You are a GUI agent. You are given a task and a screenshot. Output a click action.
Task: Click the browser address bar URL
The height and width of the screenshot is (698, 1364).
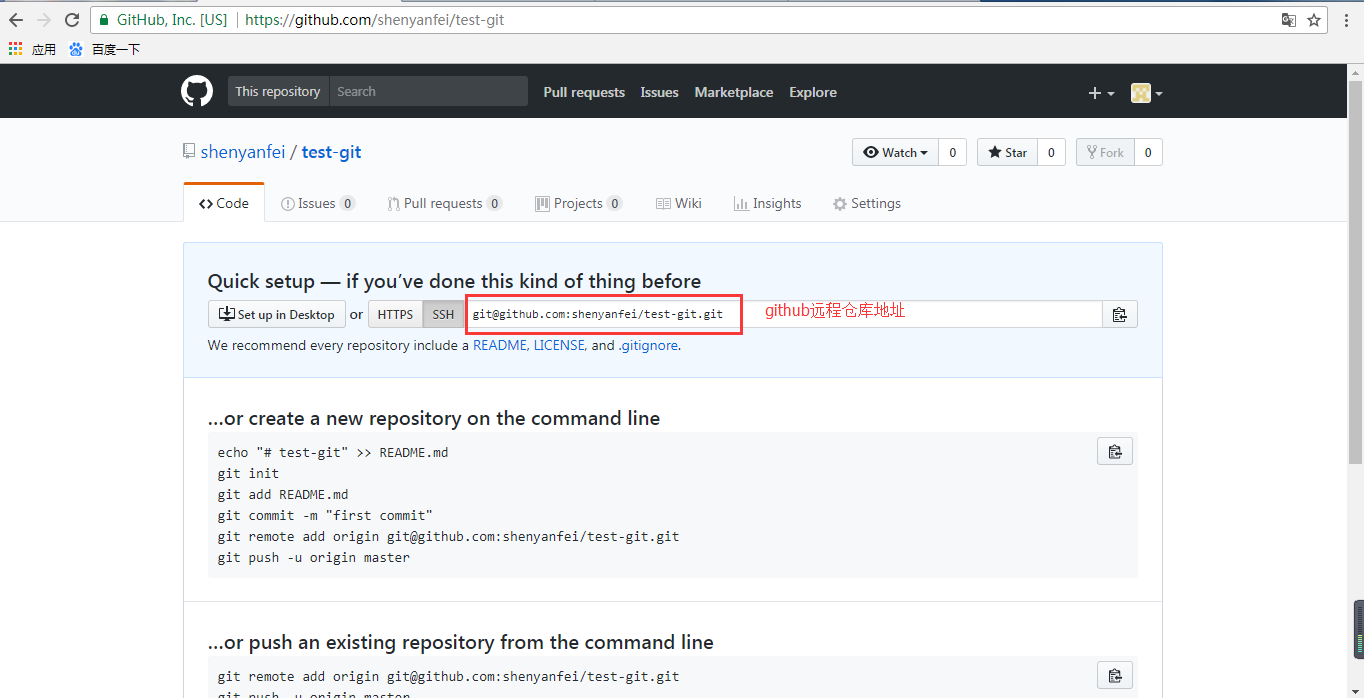(x=374, y=20)
